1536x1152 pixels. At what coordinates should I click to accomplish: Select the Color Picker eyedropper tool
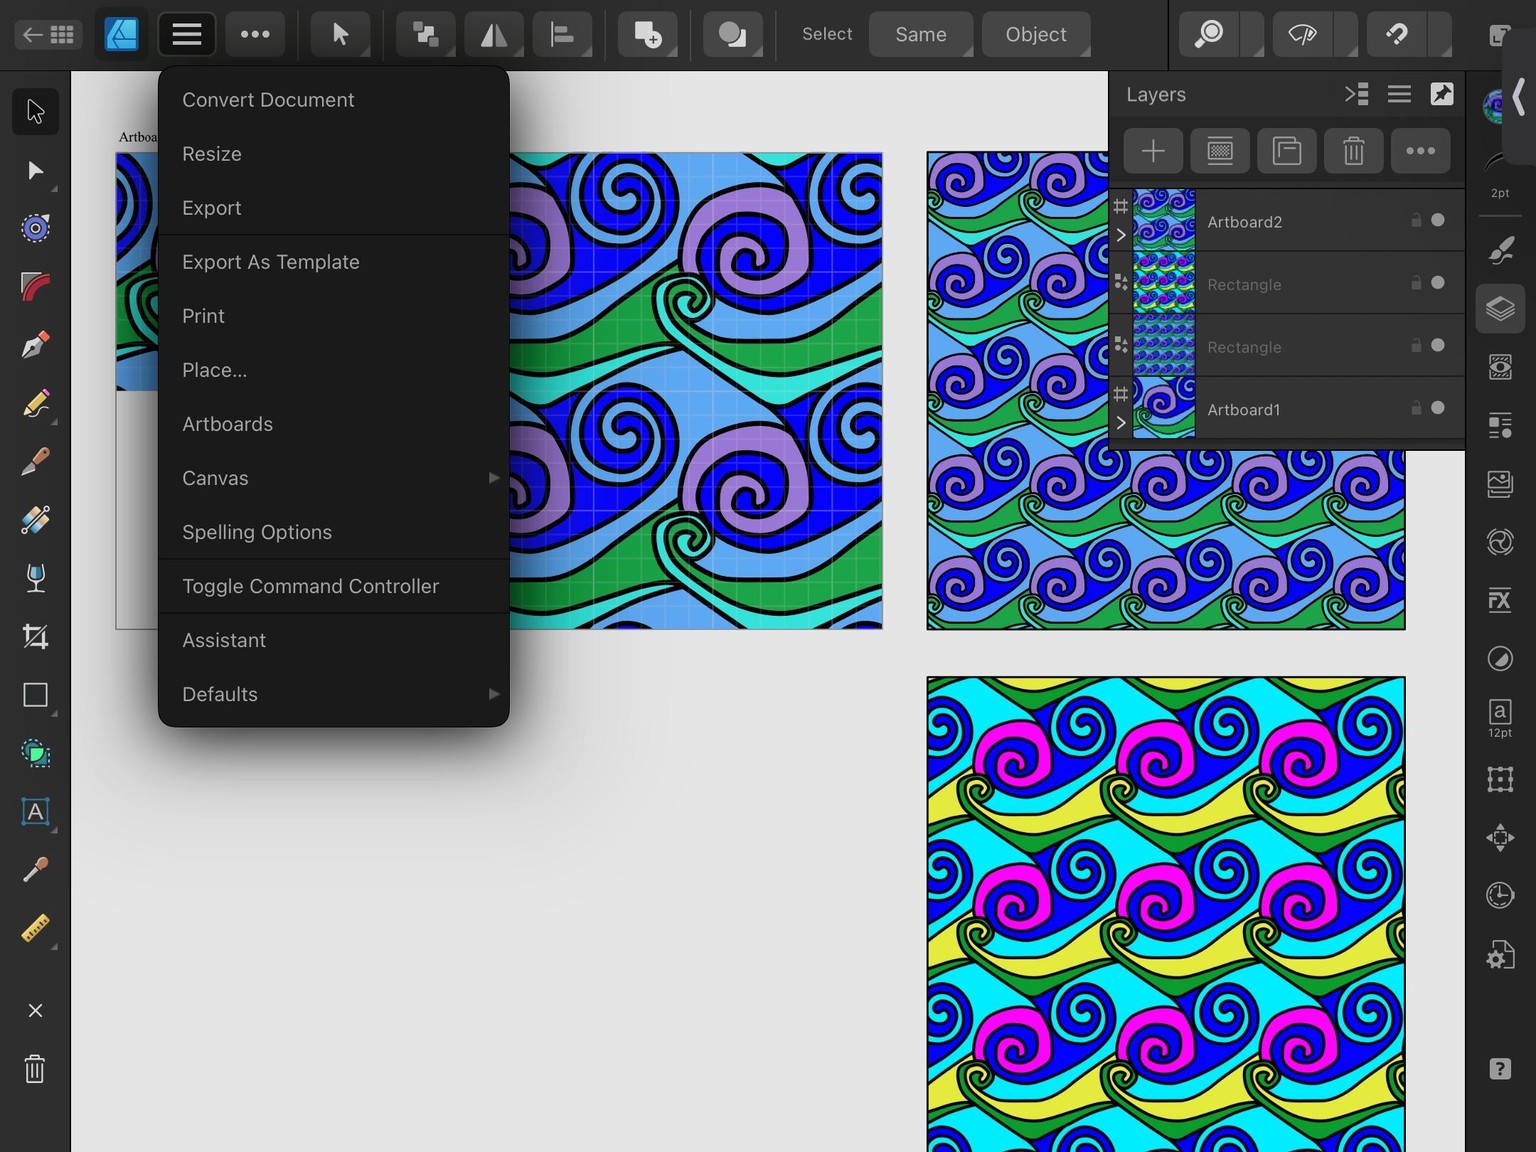click(x=35, y=870)
